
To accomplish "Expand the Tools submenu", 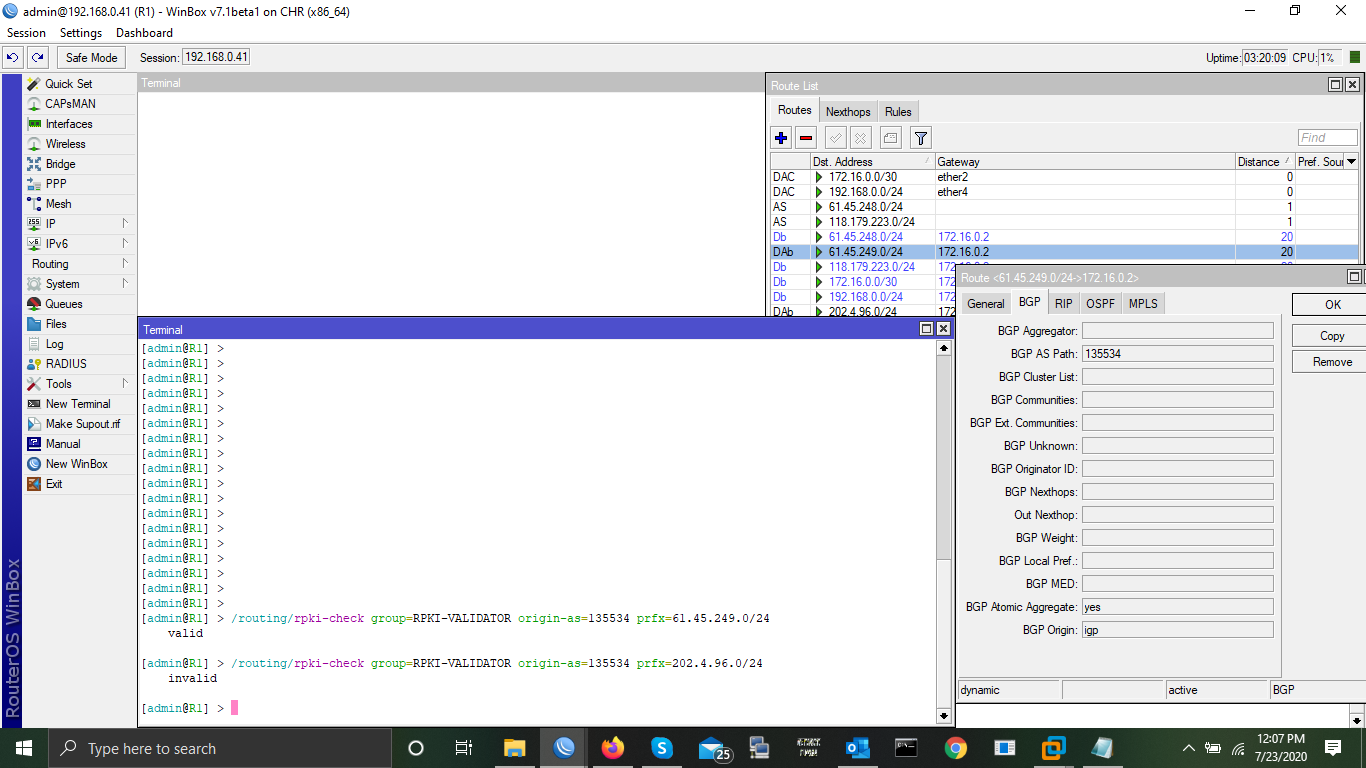I will pos(125,384).
